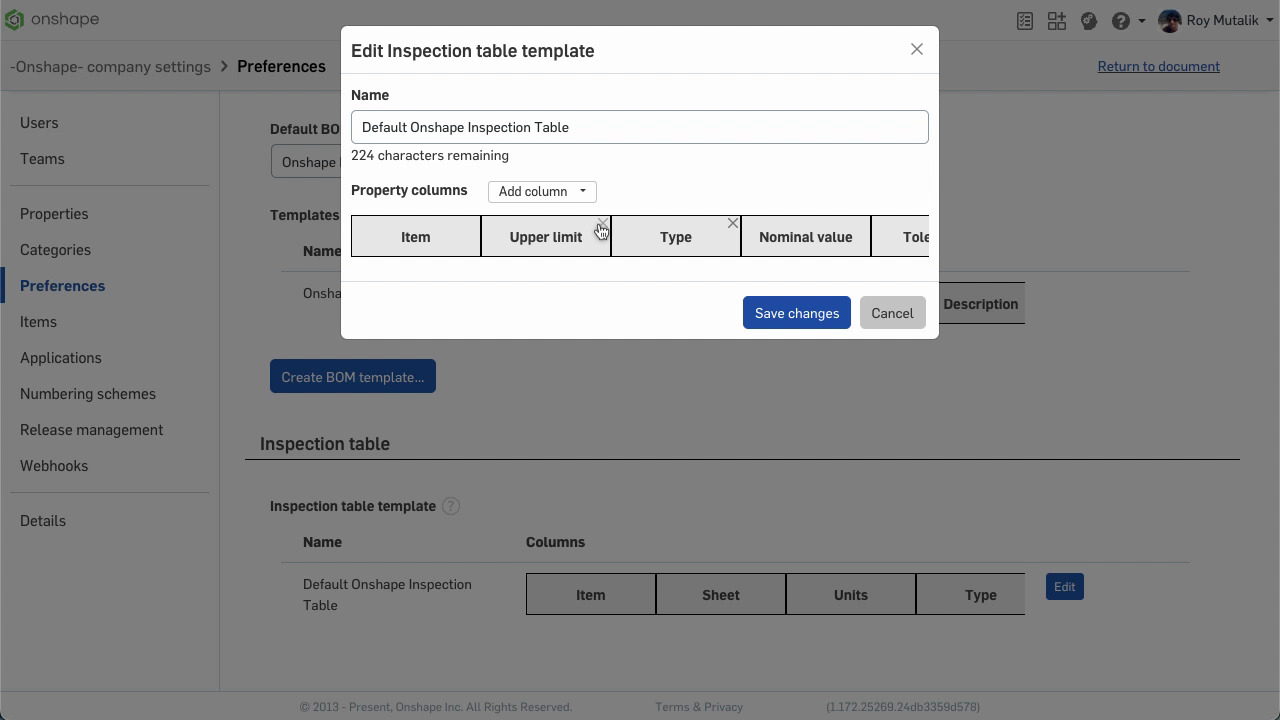Open the Onshape logo home link
Viewport: 1280px width, 720px height.
coord(52,20)
